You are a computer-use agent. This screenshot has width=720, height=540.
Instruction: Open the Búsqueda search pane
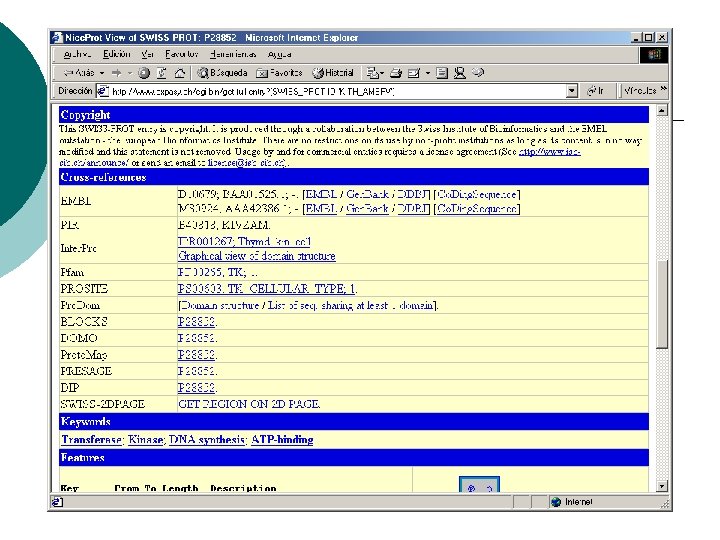click(x=223, y=73)
